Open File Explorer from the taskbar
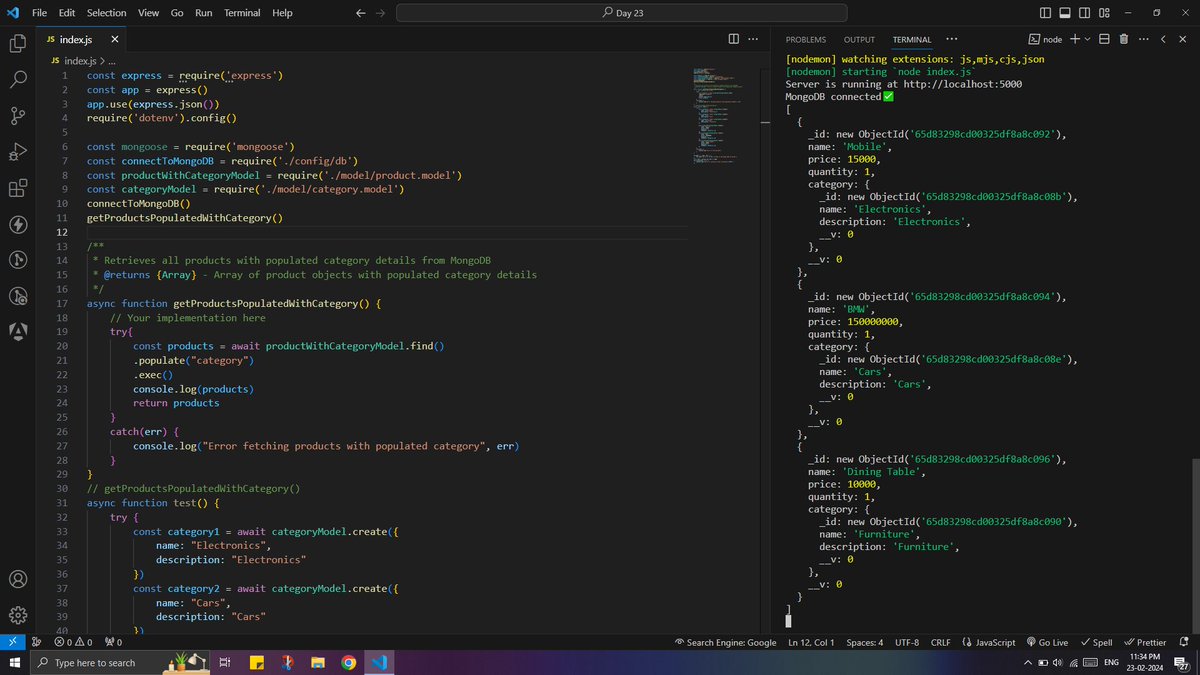Viewport: 1200px width, 675px height. click(317, 663)
